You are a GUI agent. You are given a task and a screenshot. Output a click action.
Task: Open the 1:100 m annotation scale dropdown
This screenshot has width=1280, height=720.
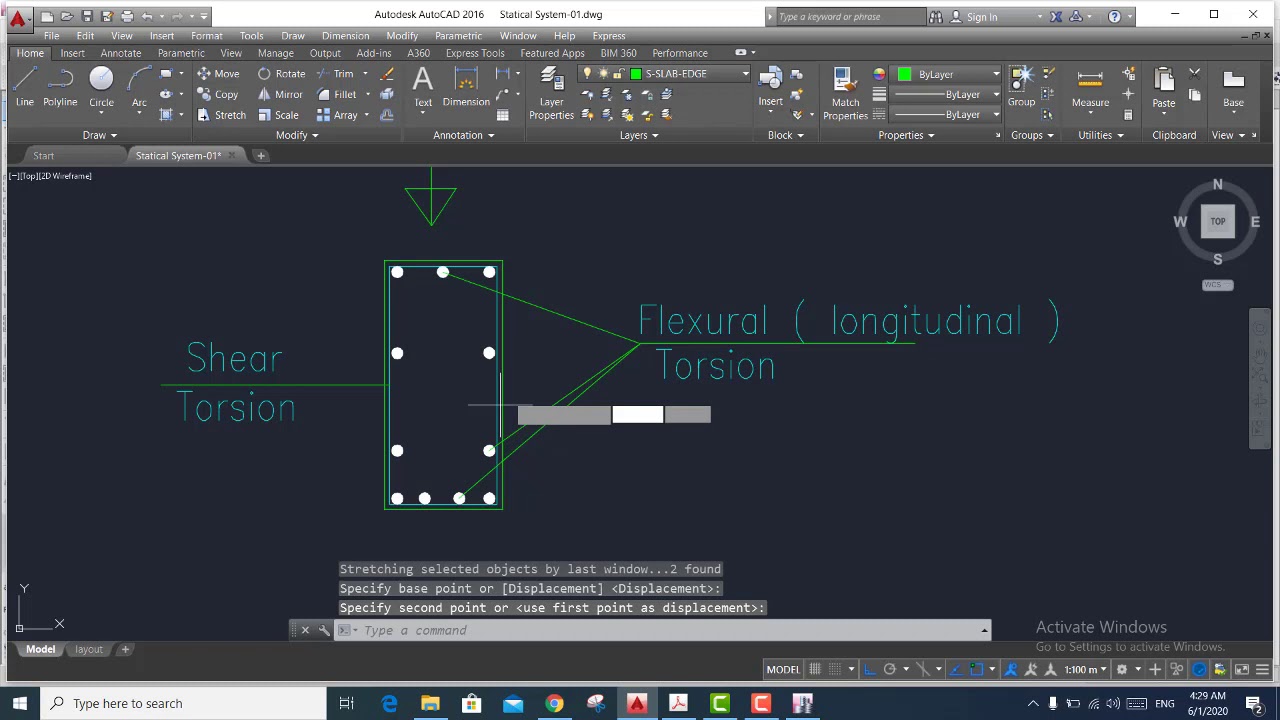[1086, 669]
